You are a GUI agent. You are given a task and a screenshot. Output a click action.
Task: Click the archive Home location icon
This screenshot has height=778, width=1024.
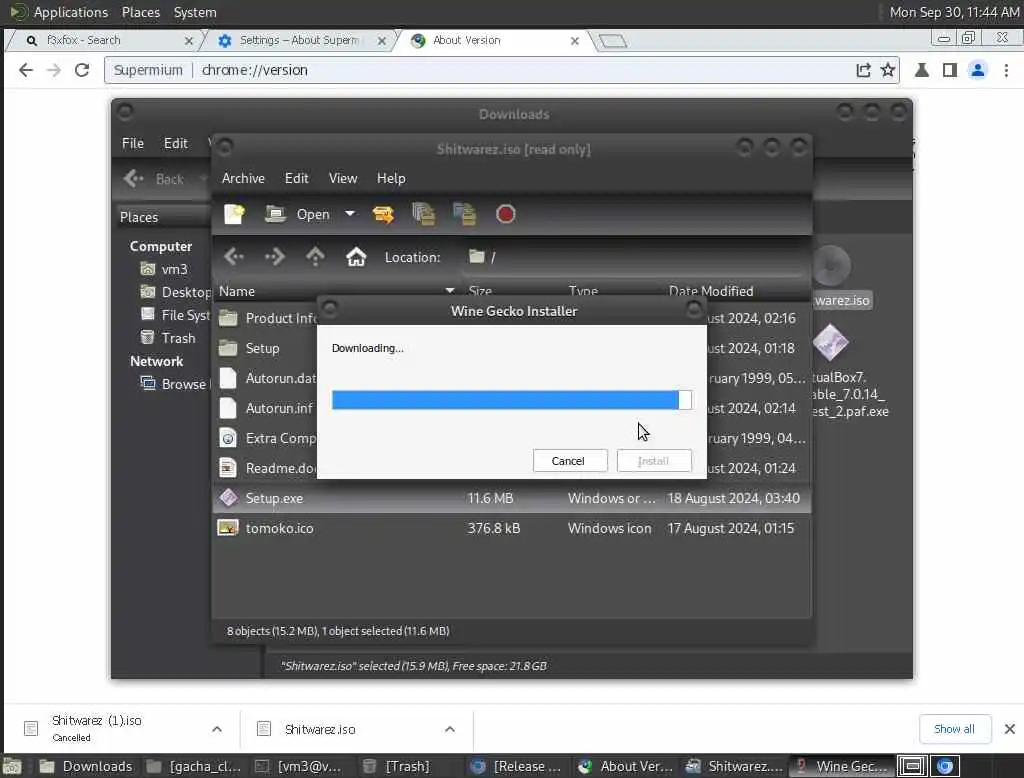[x=356, y=257]
